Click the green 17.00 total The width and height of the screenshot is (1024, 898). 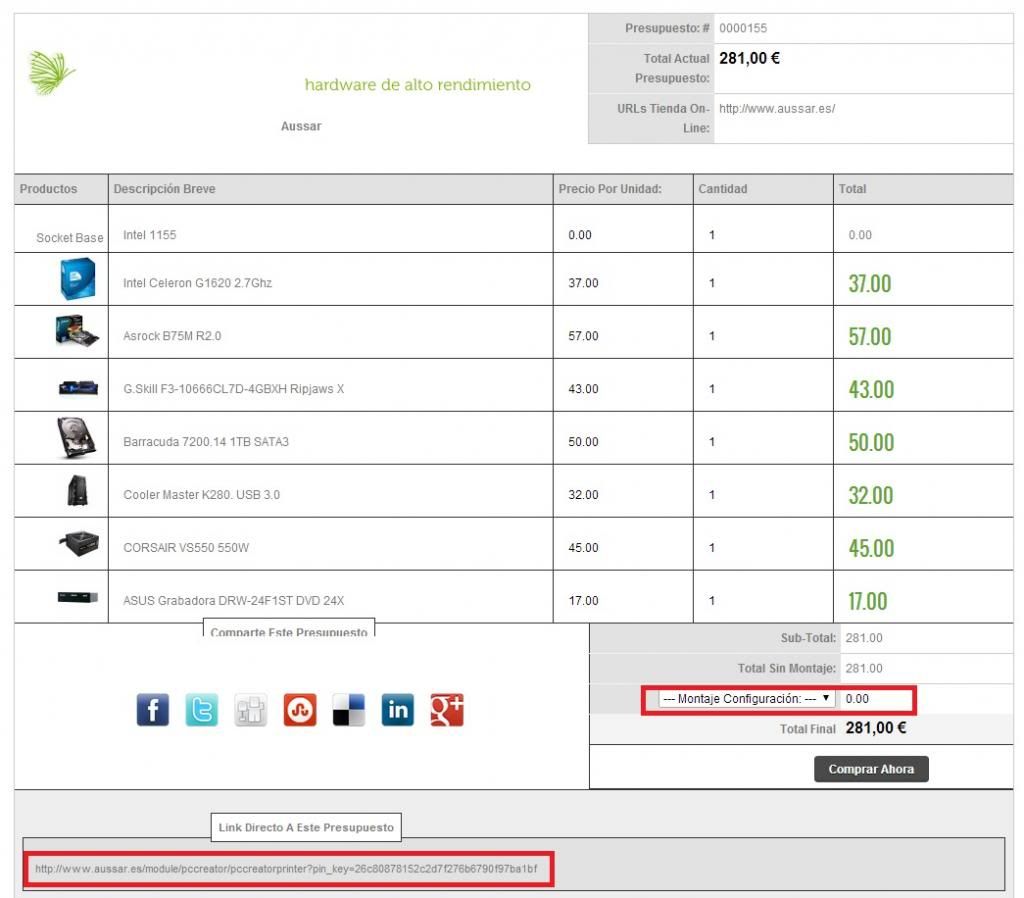point(867,601)
